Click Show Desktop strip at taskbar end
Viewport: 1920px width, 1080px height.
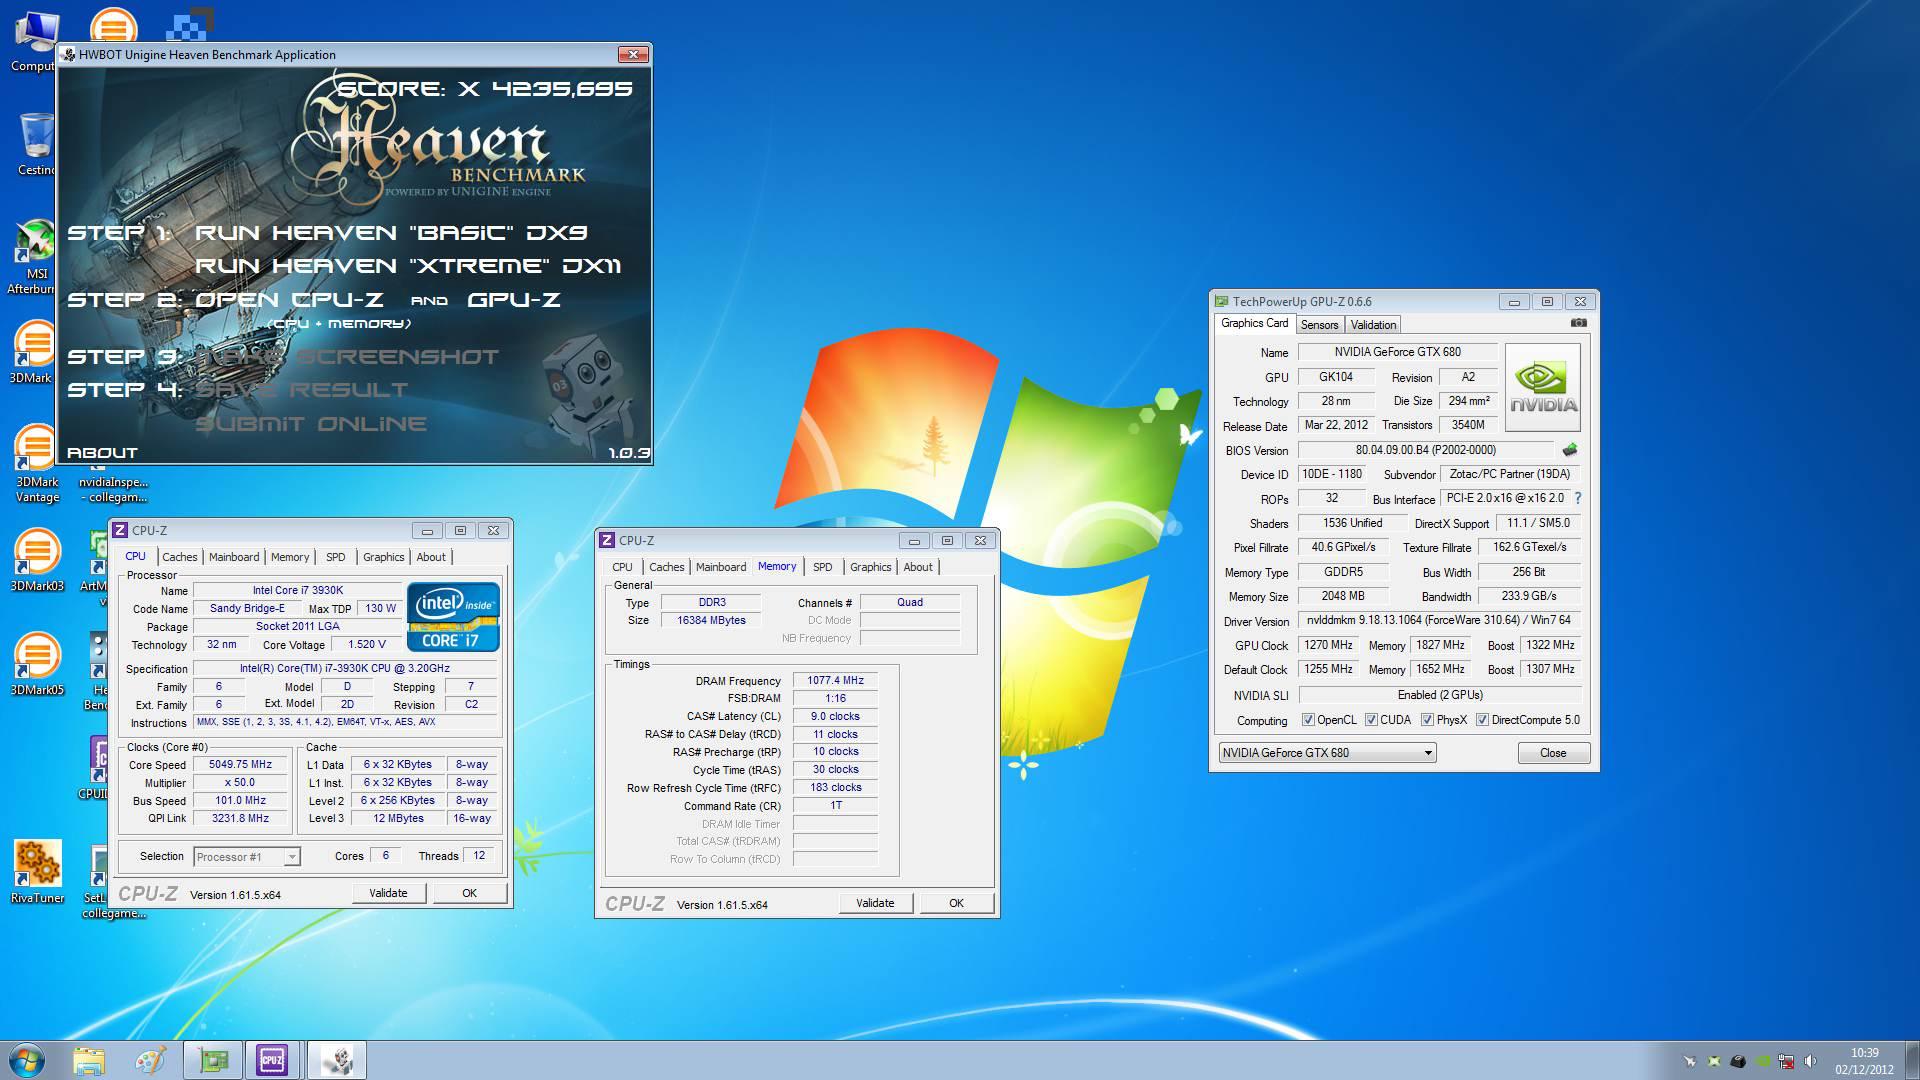(1912, 1060)
